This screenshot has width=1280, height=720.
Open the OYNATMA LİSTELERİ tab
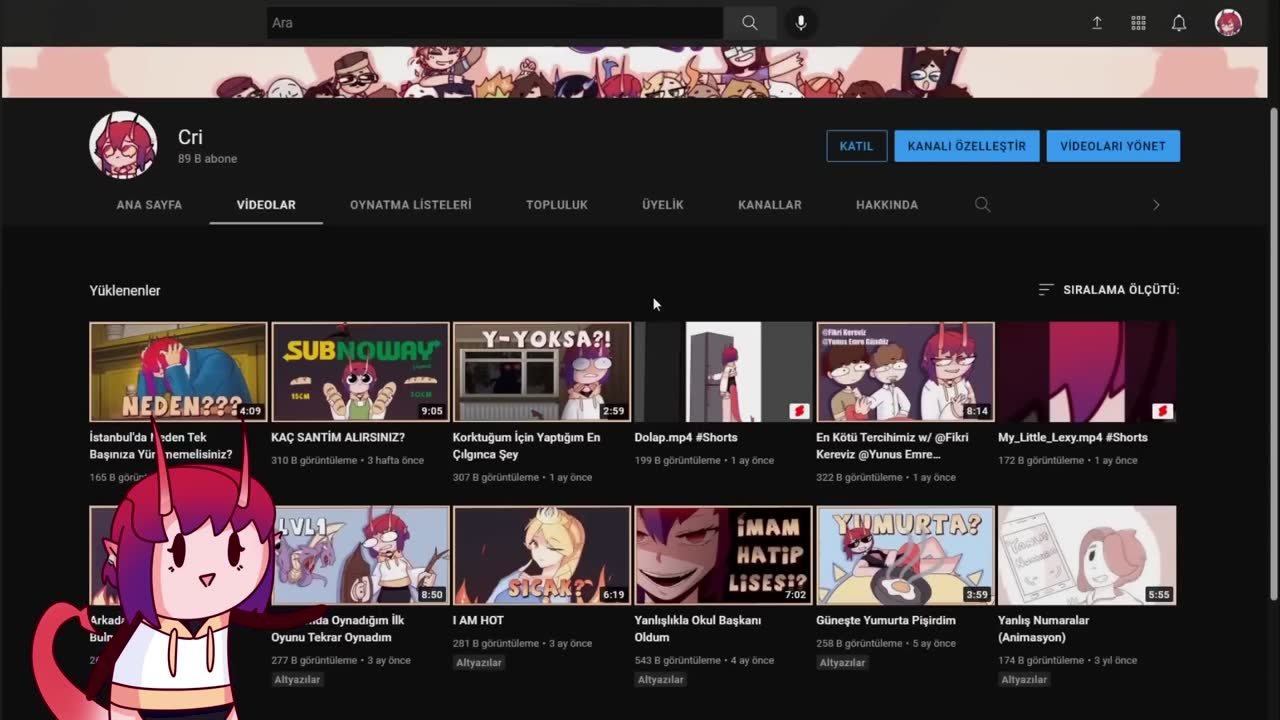410,205
